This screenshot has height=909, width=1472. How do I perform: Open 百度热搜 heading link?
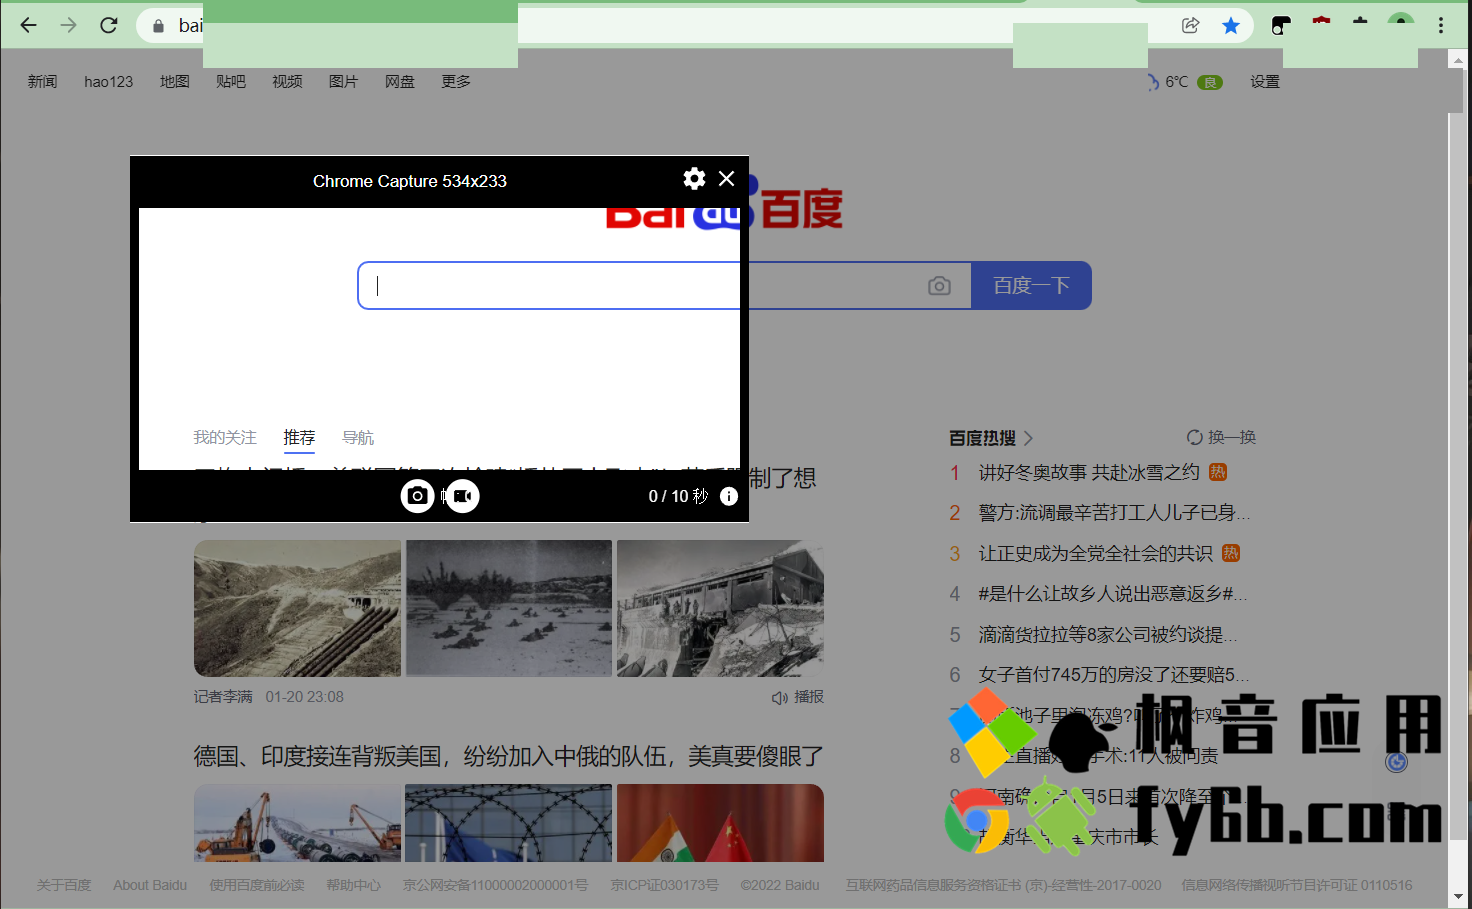(x=990, y=438)
